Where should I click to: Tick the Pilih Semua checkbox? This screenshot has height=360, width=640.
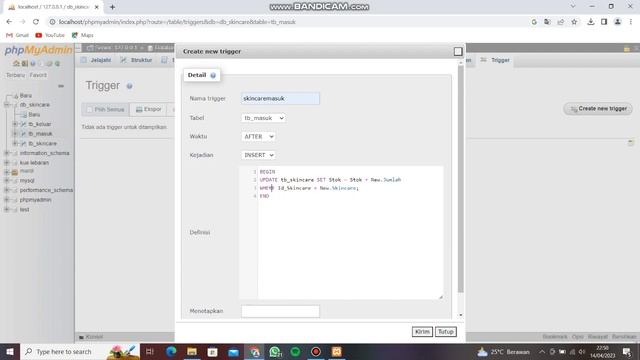click(x=89, y=110)
